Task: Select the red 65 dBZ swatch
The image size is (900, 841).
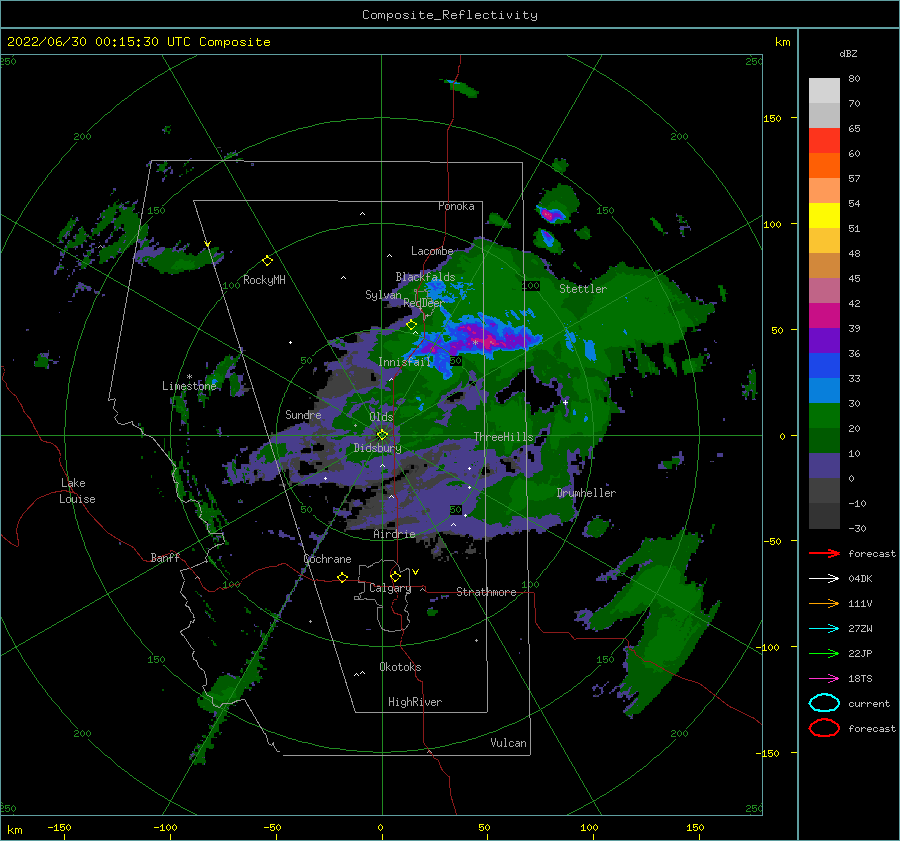Action: (824, 140)
